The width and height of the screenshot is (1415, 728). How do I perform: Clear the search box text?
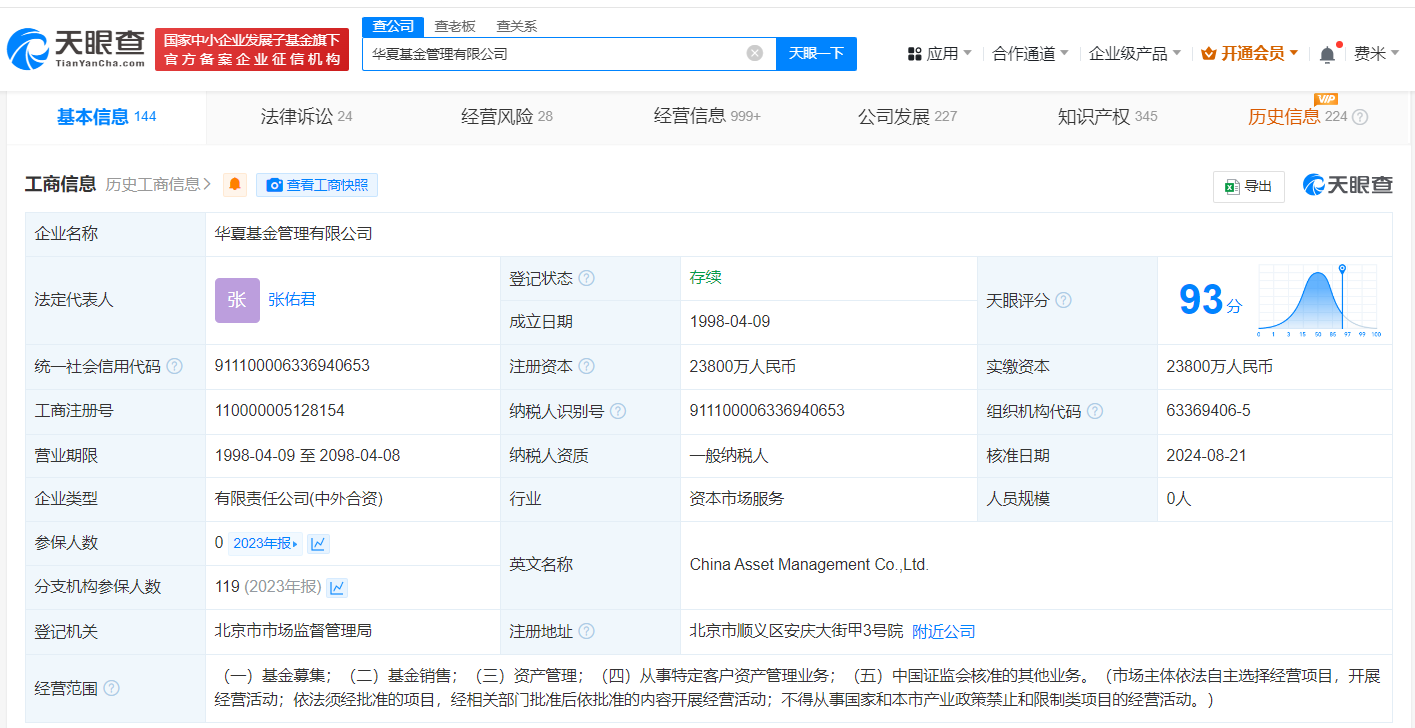click(x=755, y=53)
